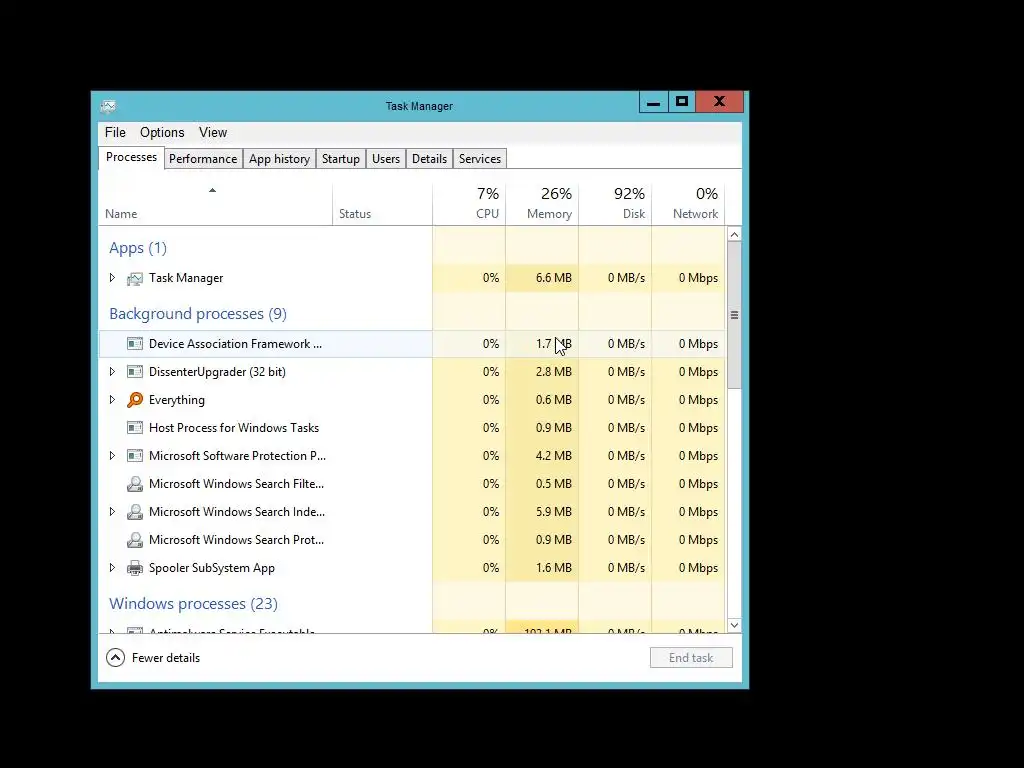This screenshot has height=768, width=1024.
Task: Sort by the Status column header
Action: coord(382,204)
